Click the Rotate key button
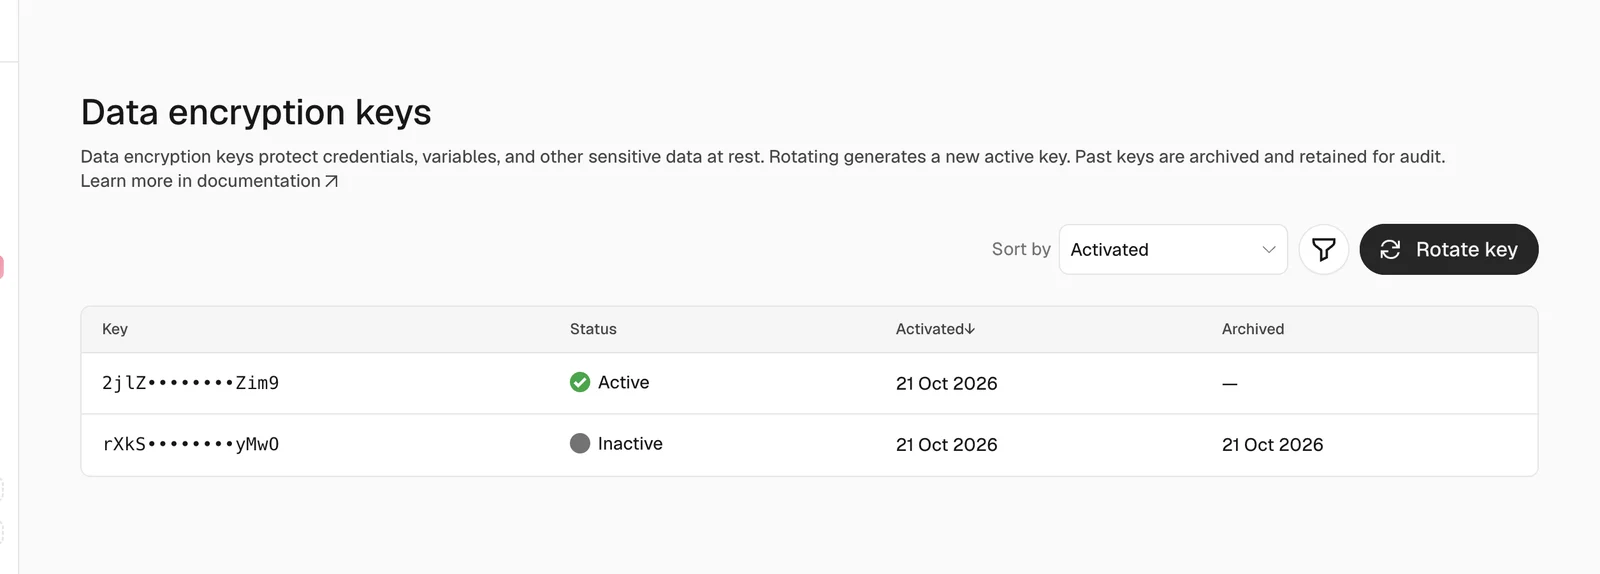Viewport: 1600px width, 574px height. pyautogui.click(x=1448, y=249)
